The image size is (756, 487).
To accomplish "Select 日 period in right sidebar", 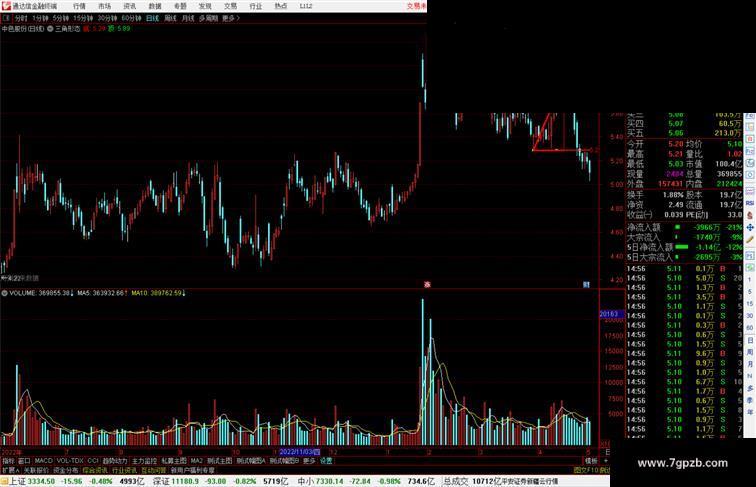I will pos(750,340).
